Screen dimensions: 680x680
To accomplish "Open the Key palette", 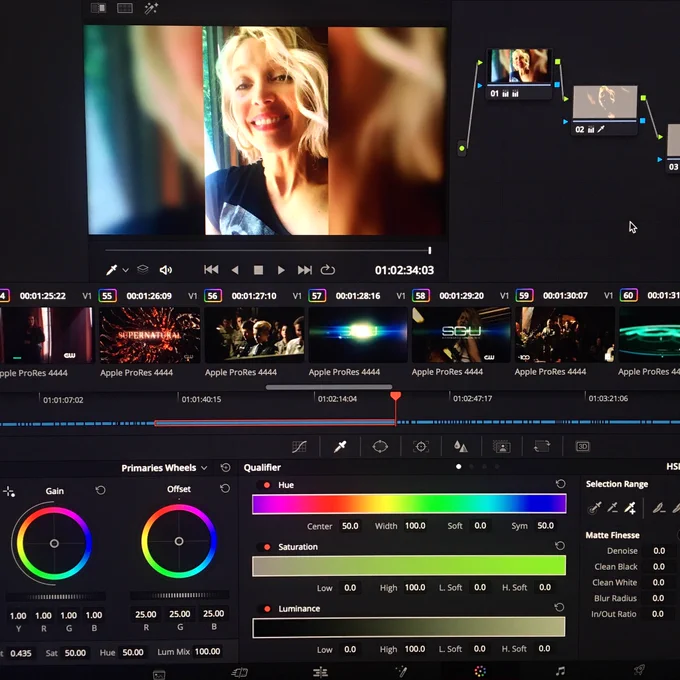I will point(501,446).
